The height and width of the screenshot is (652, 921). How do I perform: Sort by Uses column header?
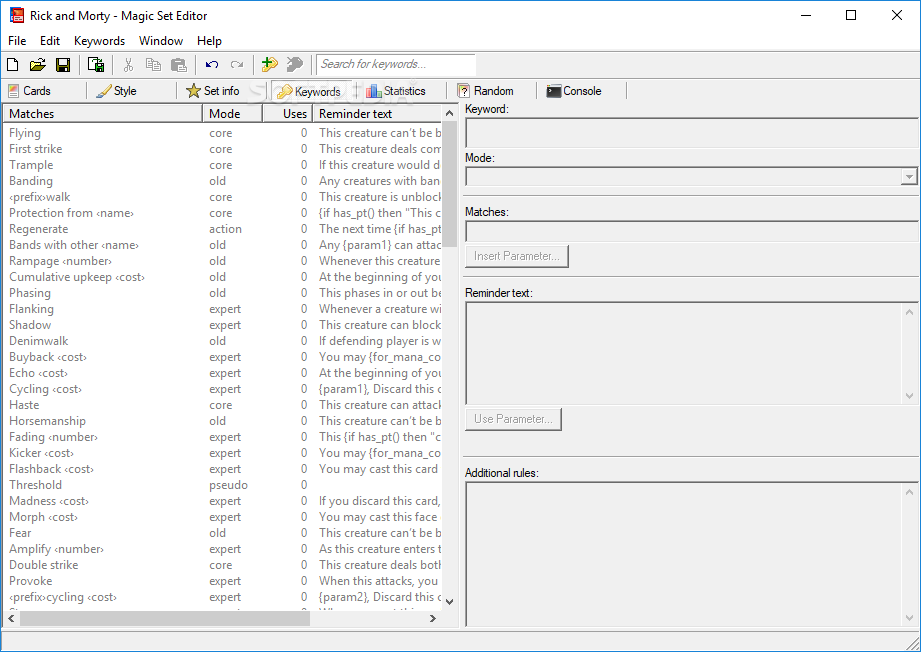(x=287, y=114)
